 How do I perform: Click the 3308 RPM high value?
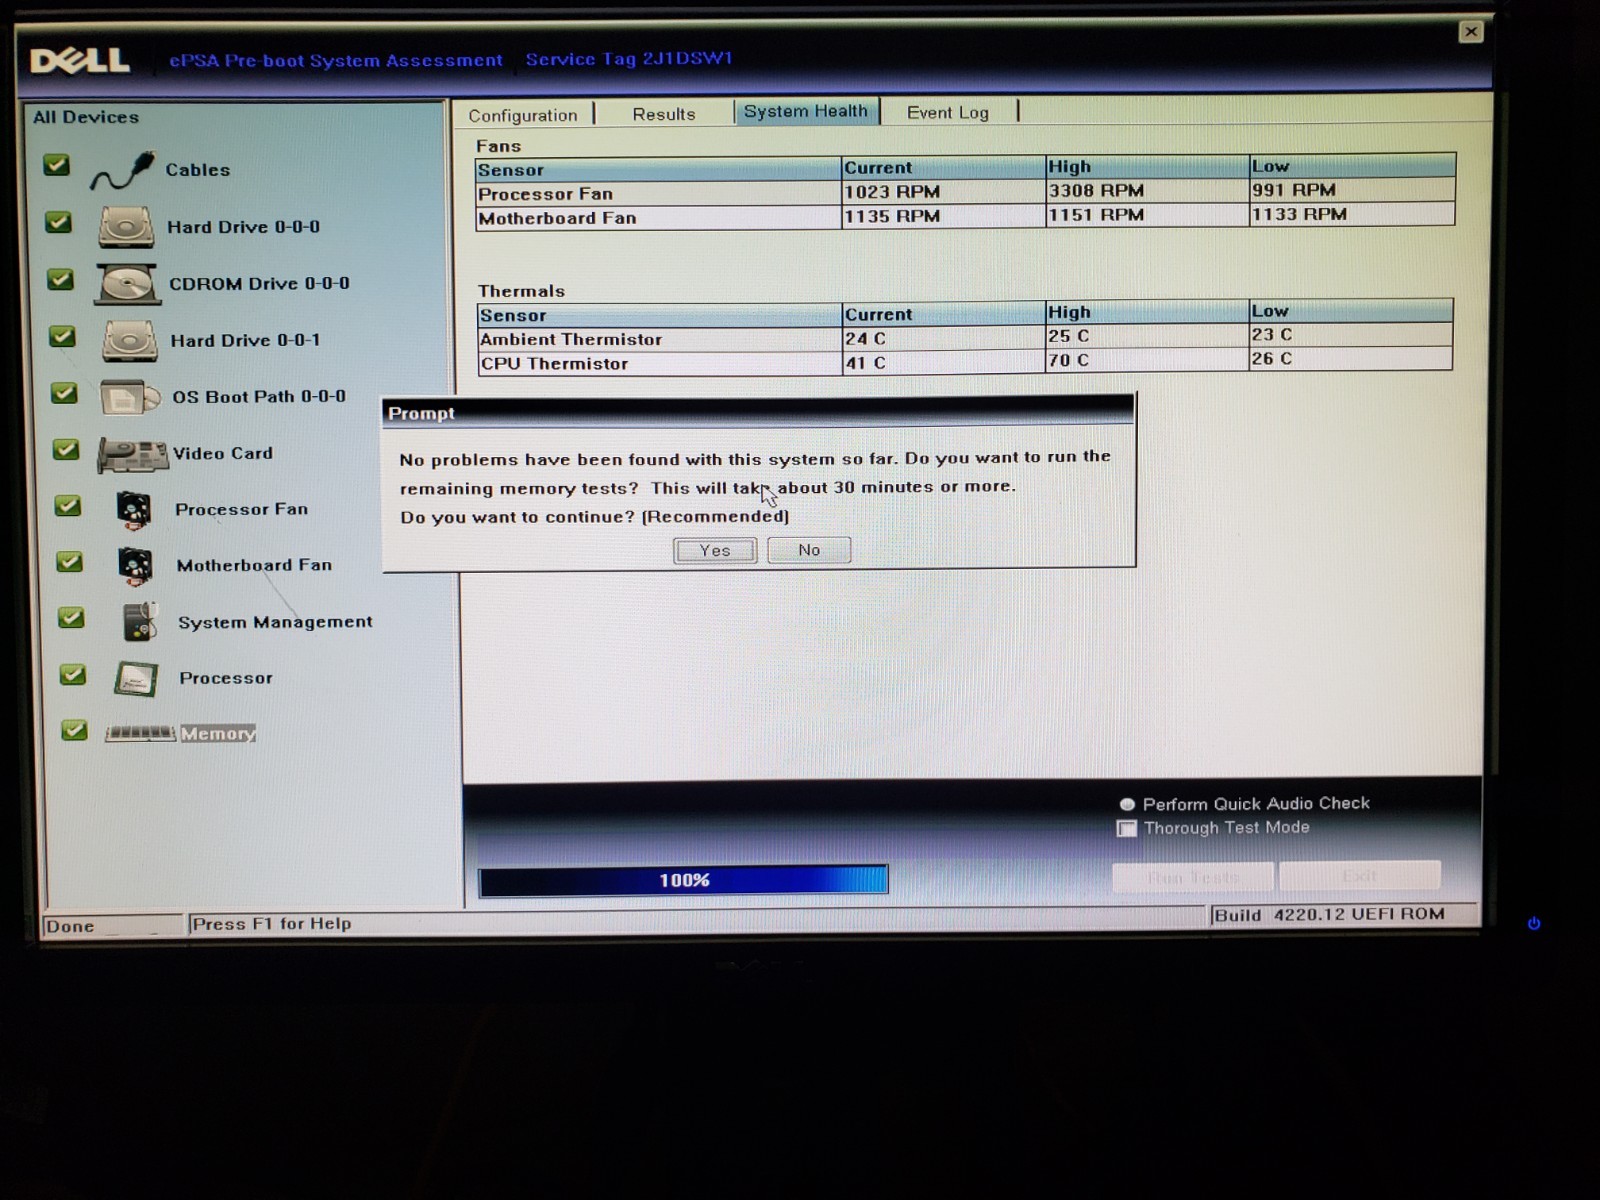tap(1096, 190)
